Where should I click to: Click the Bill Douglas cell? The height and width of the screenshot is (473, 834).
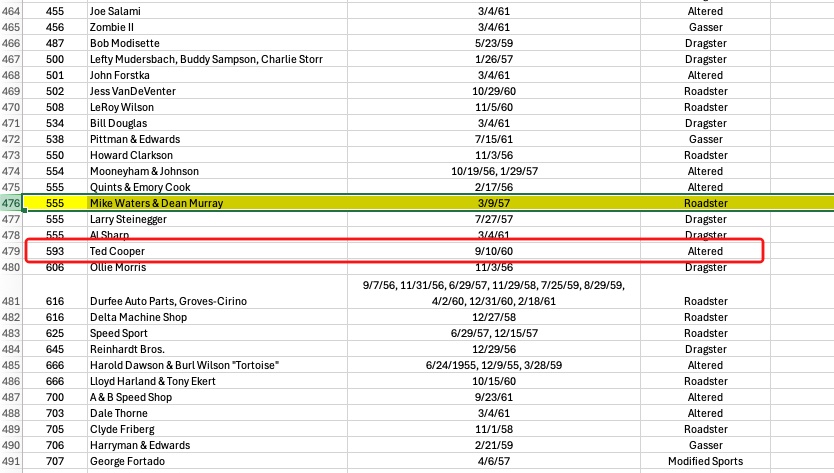(x=217, y=123)
